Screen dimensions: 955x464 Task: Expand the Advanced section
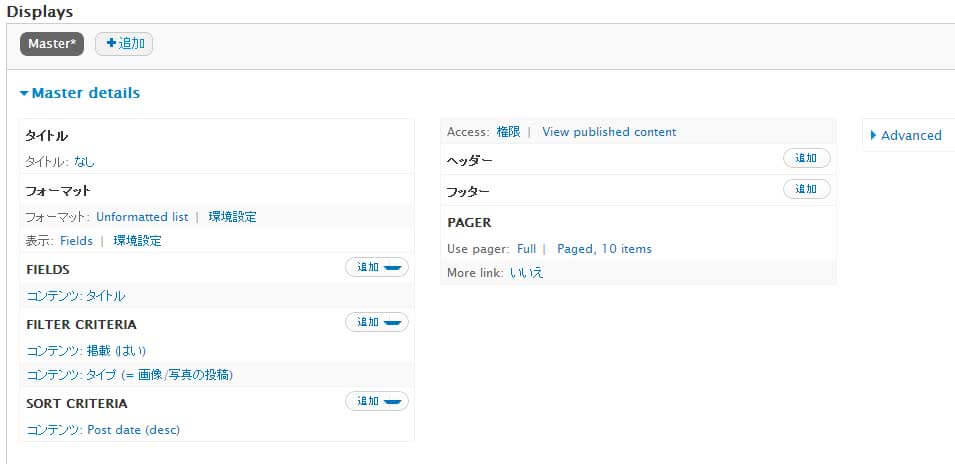[x=906, y=135]
